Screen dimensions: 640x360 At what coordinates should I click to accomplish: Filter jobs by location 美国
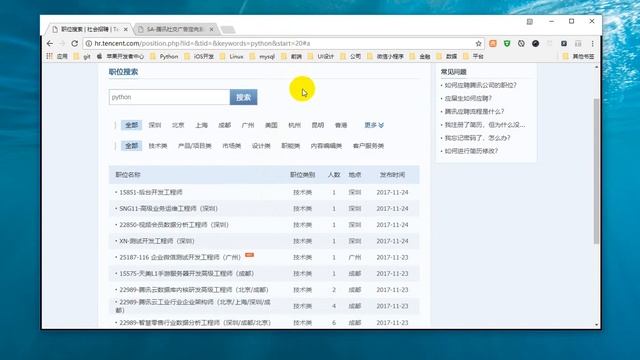271,125
